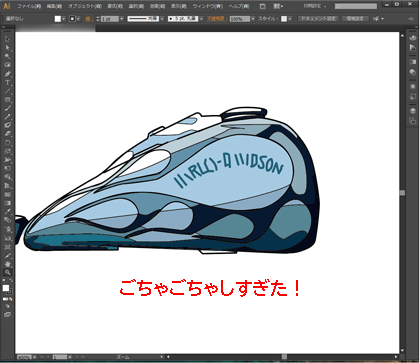This screenshot has height=363, width=420.
Task: Open the Appearance panel icon
Action: [412, 87]
